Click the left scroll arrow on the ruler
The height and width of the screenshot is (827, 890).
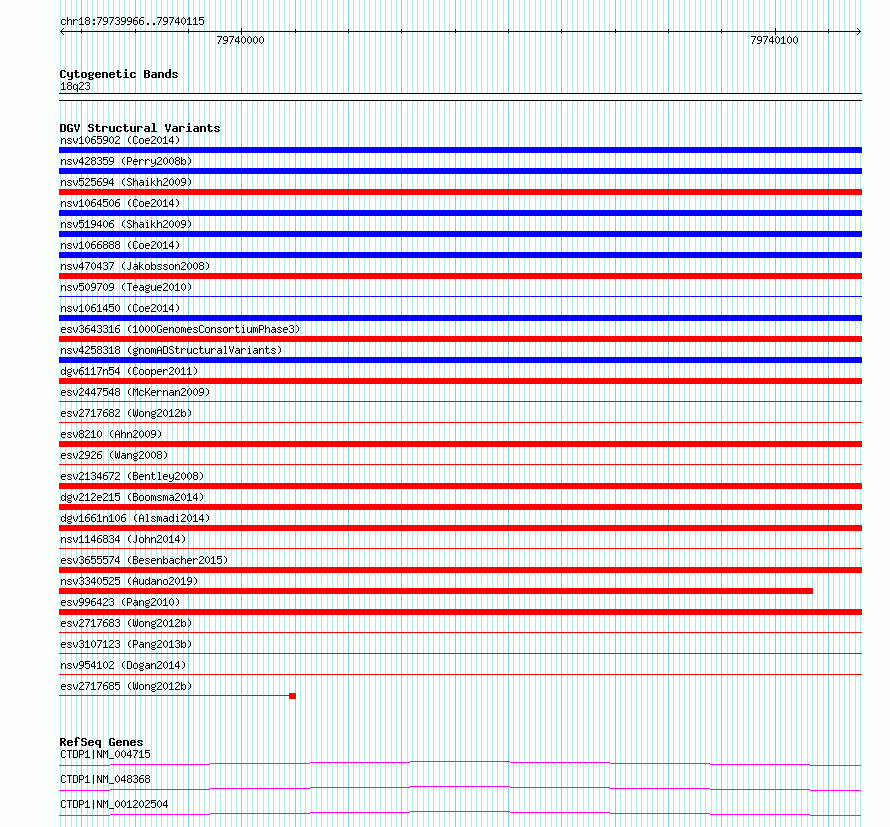click(62, 32)
